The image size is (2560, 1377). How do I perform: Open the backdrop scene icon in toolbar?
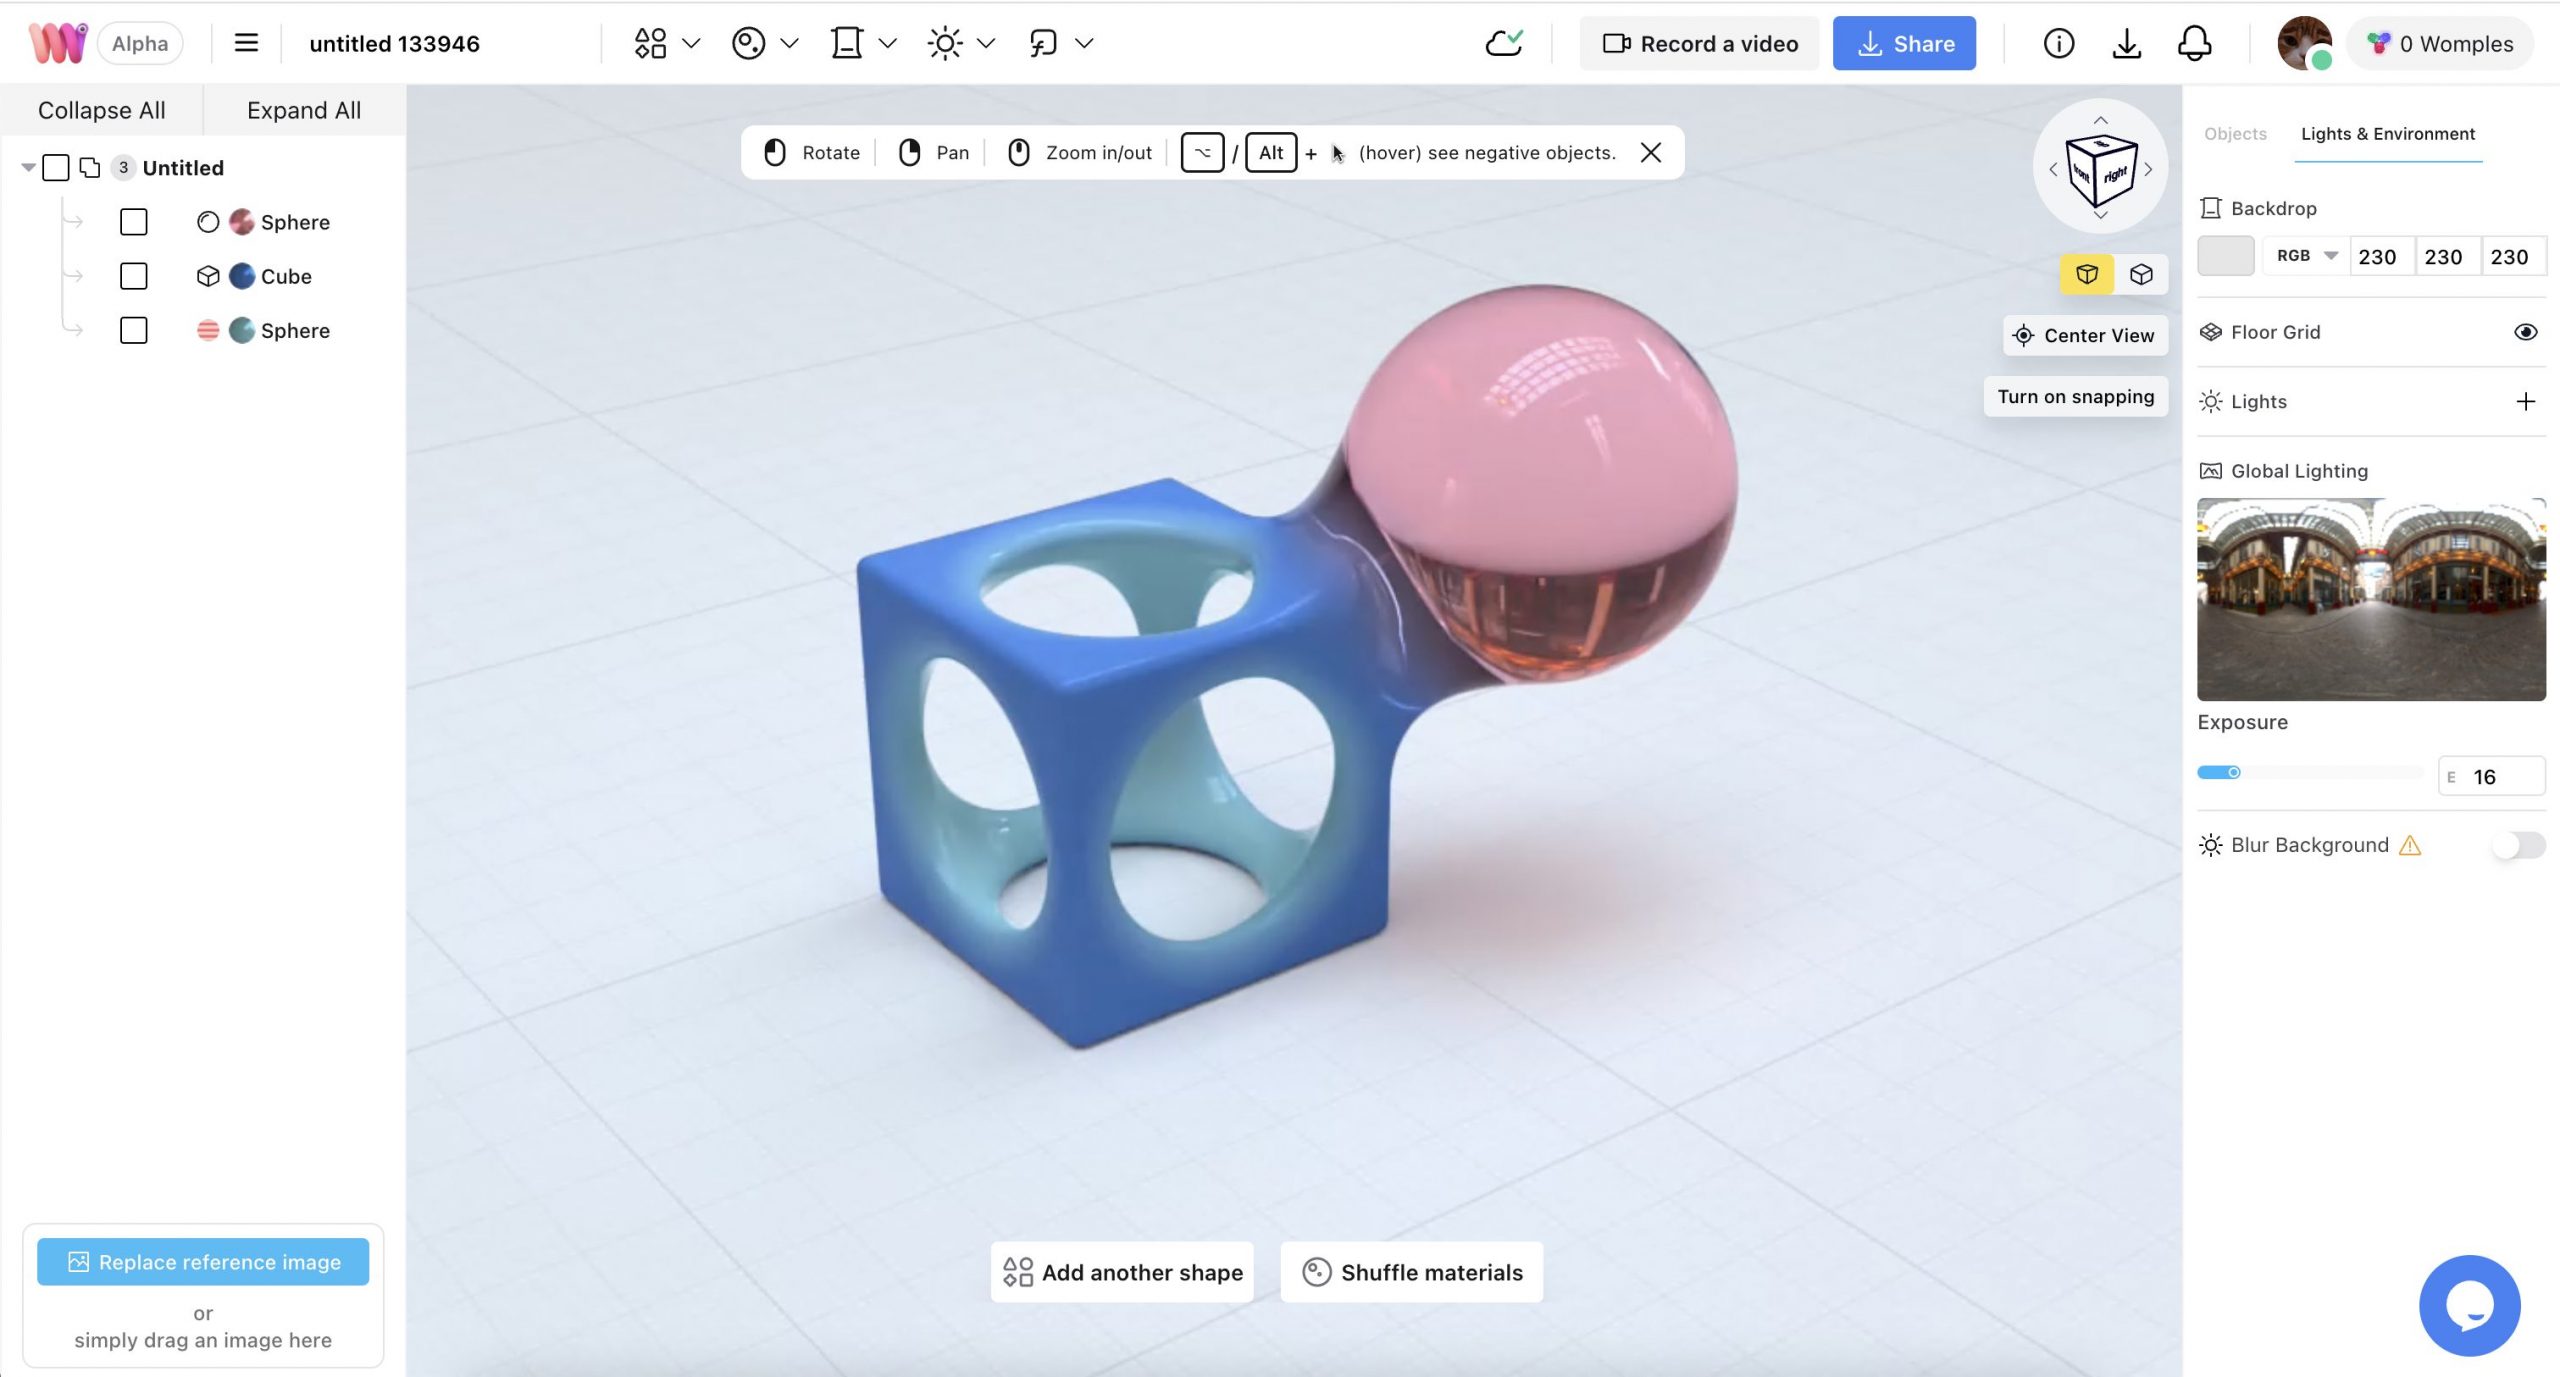pyautogui.click(x=846, y=43)
